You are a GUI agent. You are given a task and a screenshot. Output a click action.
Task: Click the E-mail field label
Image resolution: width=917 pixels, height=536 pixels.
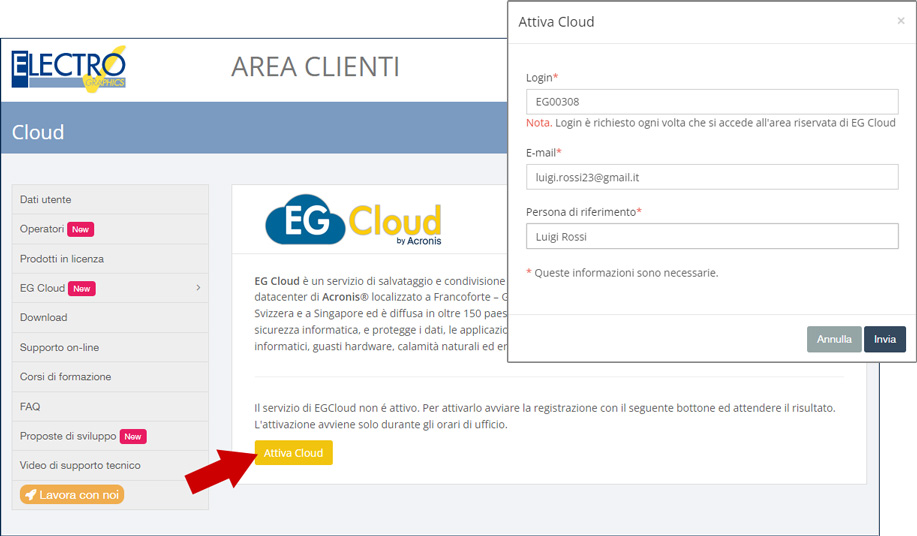pos(543,153)
